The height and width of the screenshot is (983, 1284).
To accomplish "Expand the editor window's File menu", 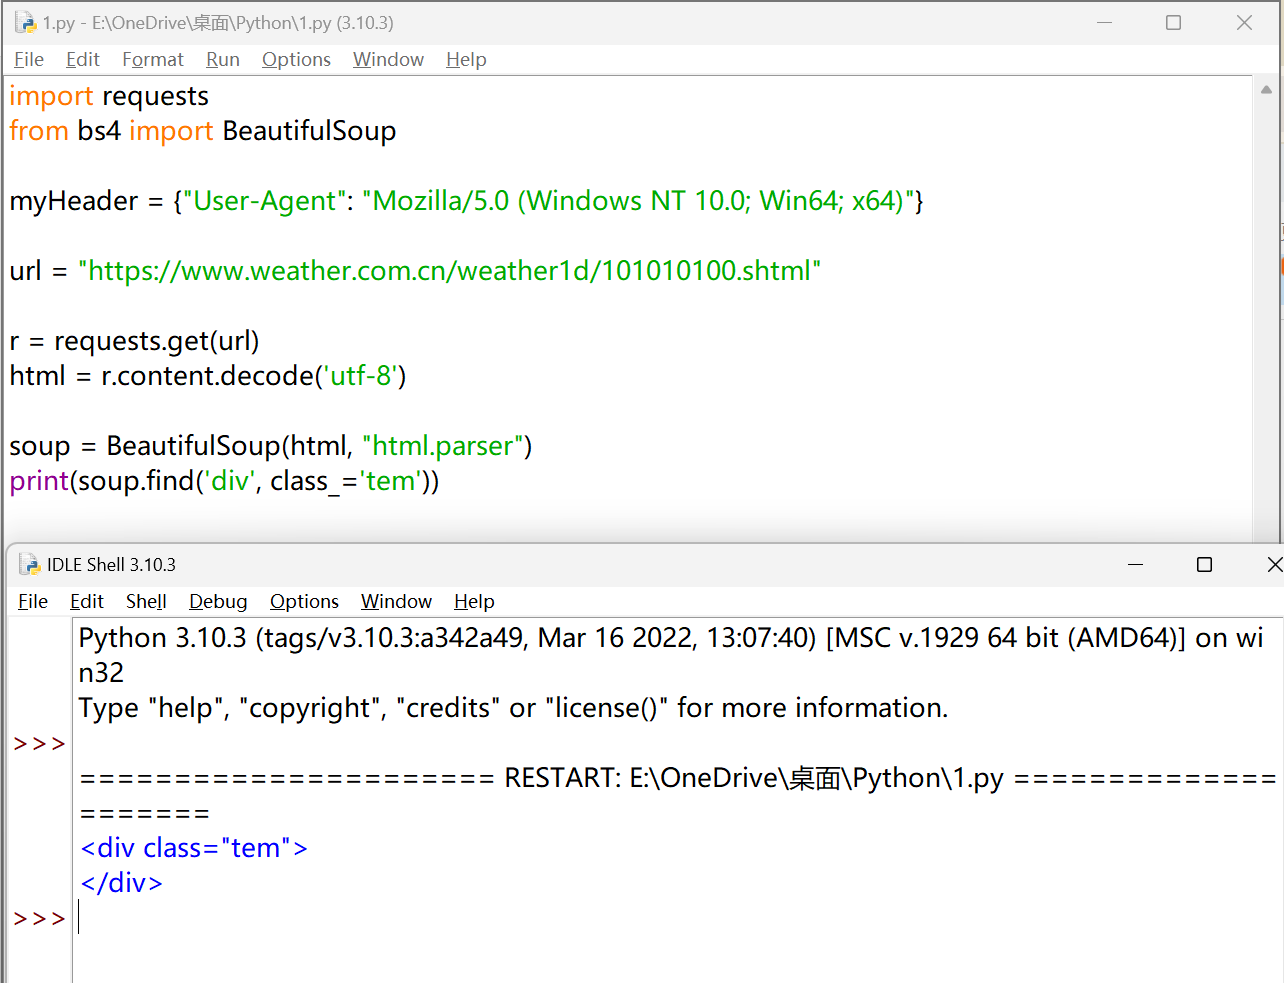I will click(28, 60).
